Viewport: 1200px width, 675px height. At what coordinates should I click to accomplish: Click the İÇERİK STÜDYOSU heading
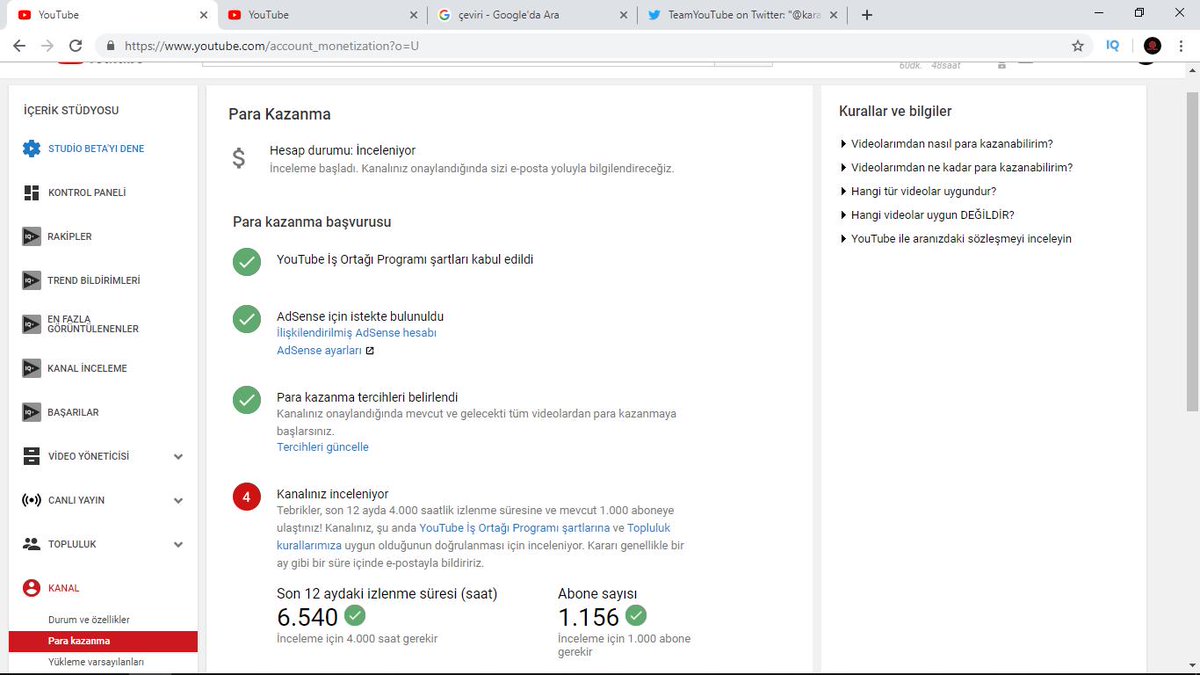tap(71, 111)
